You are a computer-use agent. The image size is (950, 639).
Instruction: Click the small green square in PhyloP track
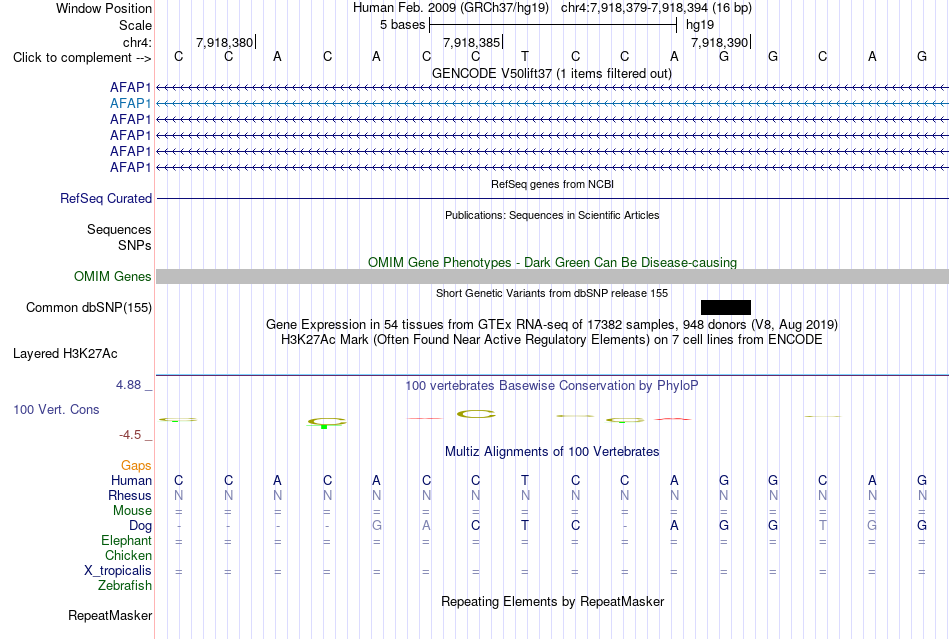(324, 427)
